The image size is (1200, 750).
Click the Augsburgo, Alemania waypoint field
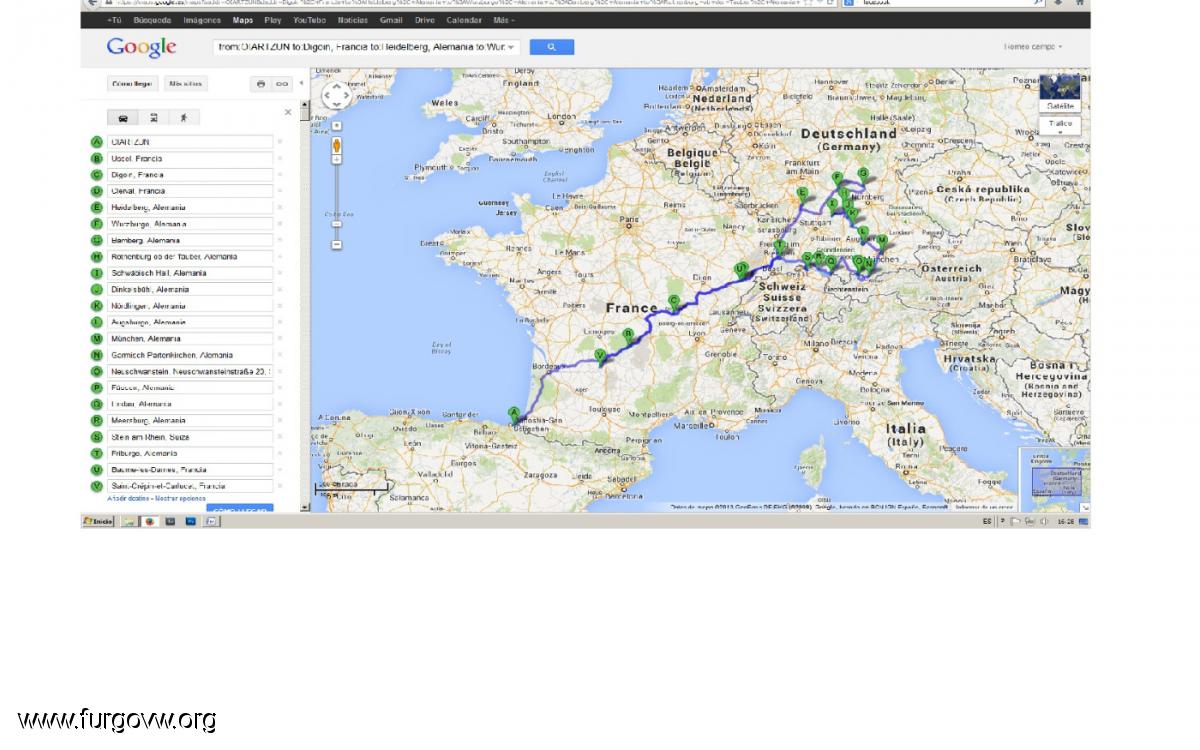[190, 322]
